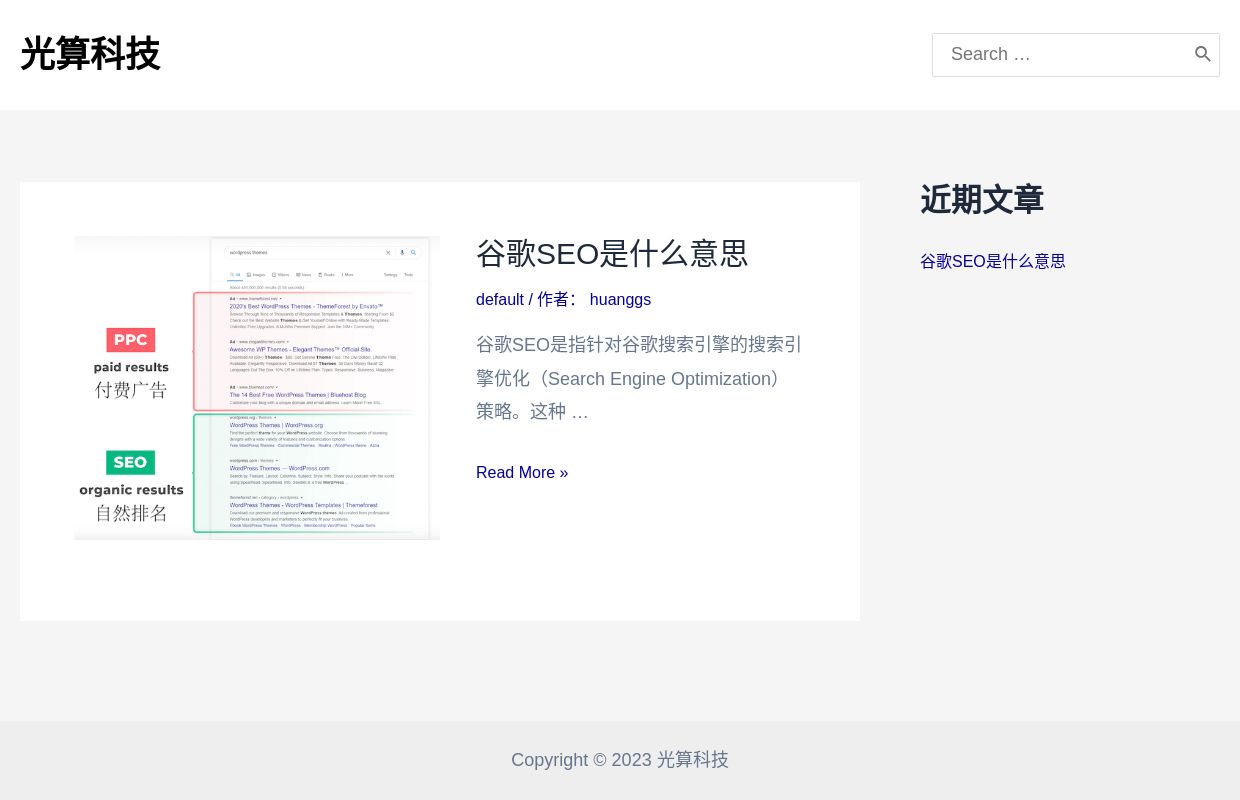Select the microphone icon in the Google search bar
Viewport: 1240px width, 800px height.
click(402, 252)
